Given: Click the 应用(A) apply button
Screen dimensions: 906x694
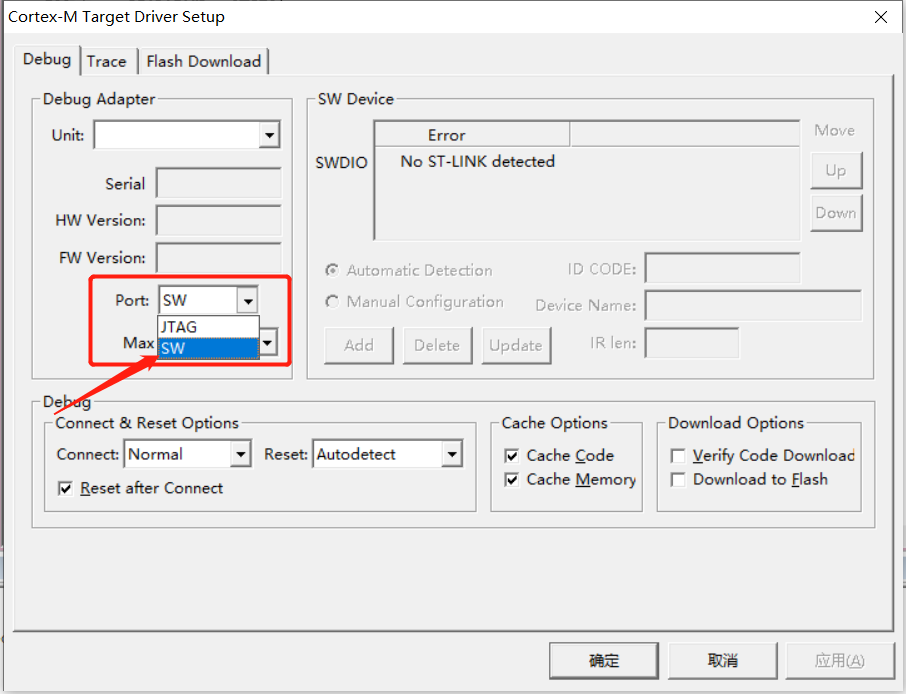Looking at the screenshot, I should point(840,660).
